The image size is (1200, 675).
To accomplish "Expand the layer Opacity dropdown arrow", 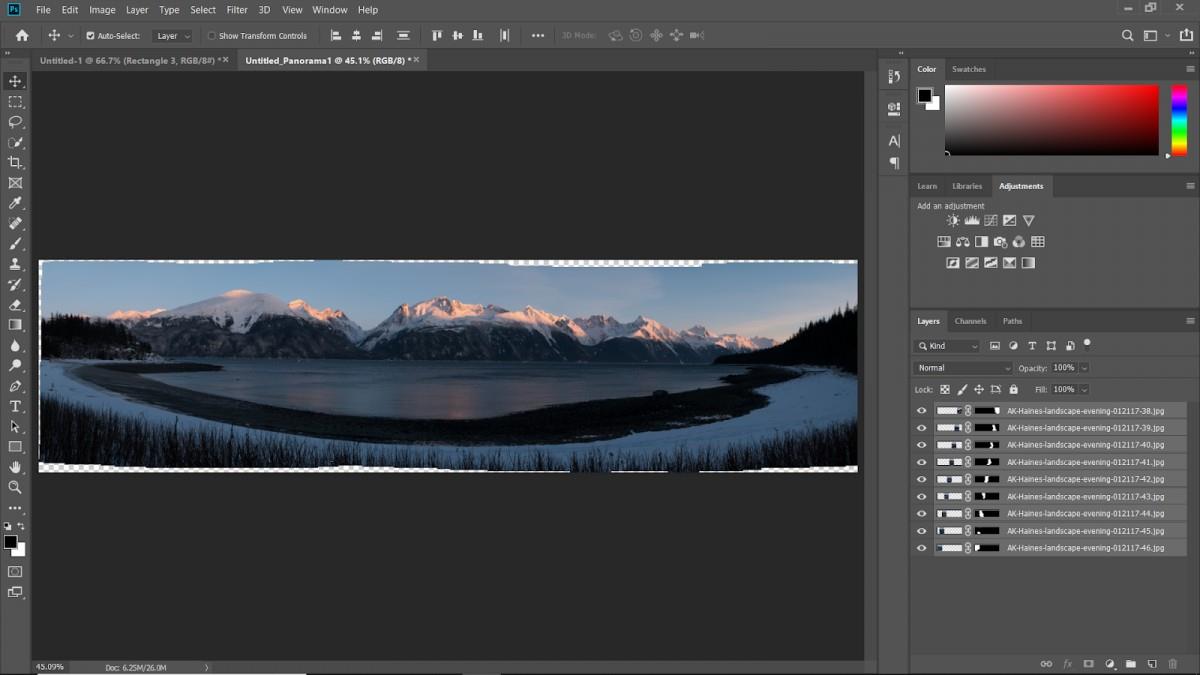I will pos(1084,368).
